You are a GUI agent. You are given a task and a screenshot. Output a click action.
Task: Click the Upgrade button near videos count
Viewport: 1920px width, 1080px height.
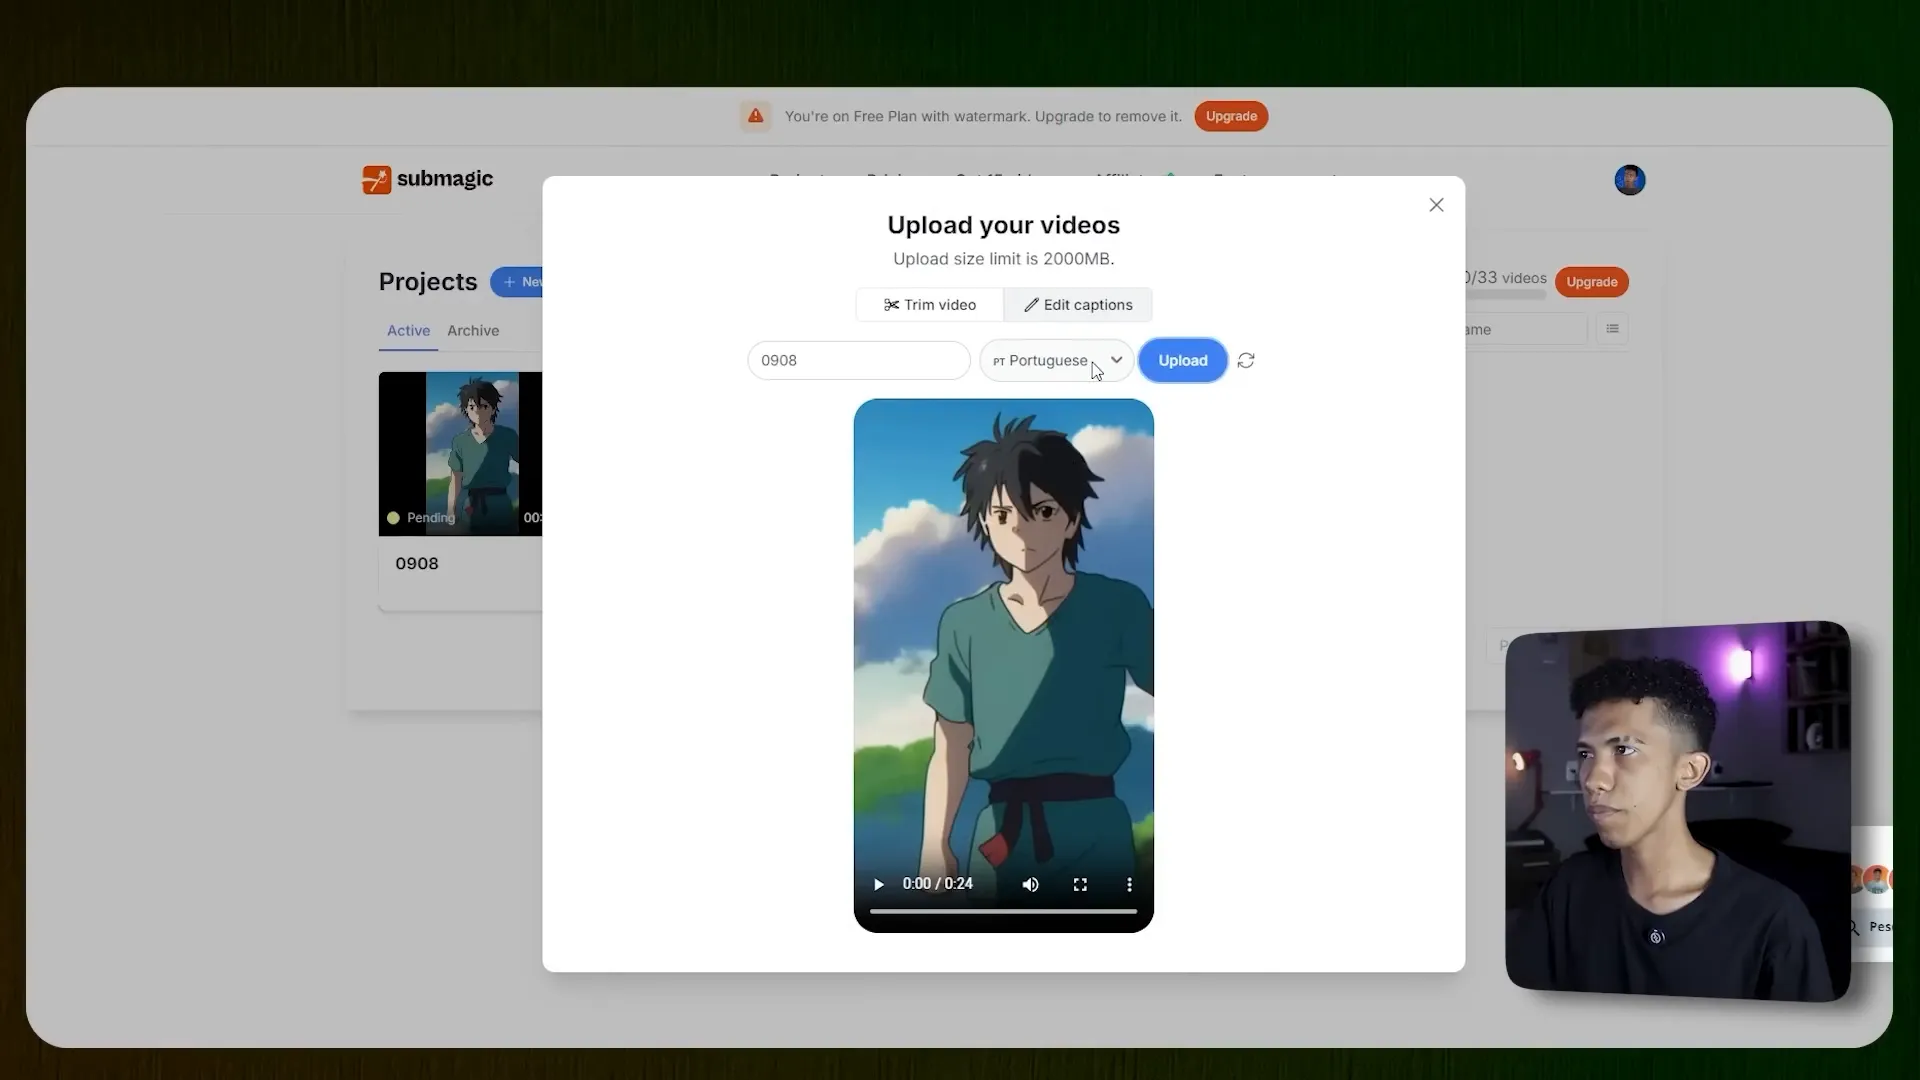[1592, 282]
